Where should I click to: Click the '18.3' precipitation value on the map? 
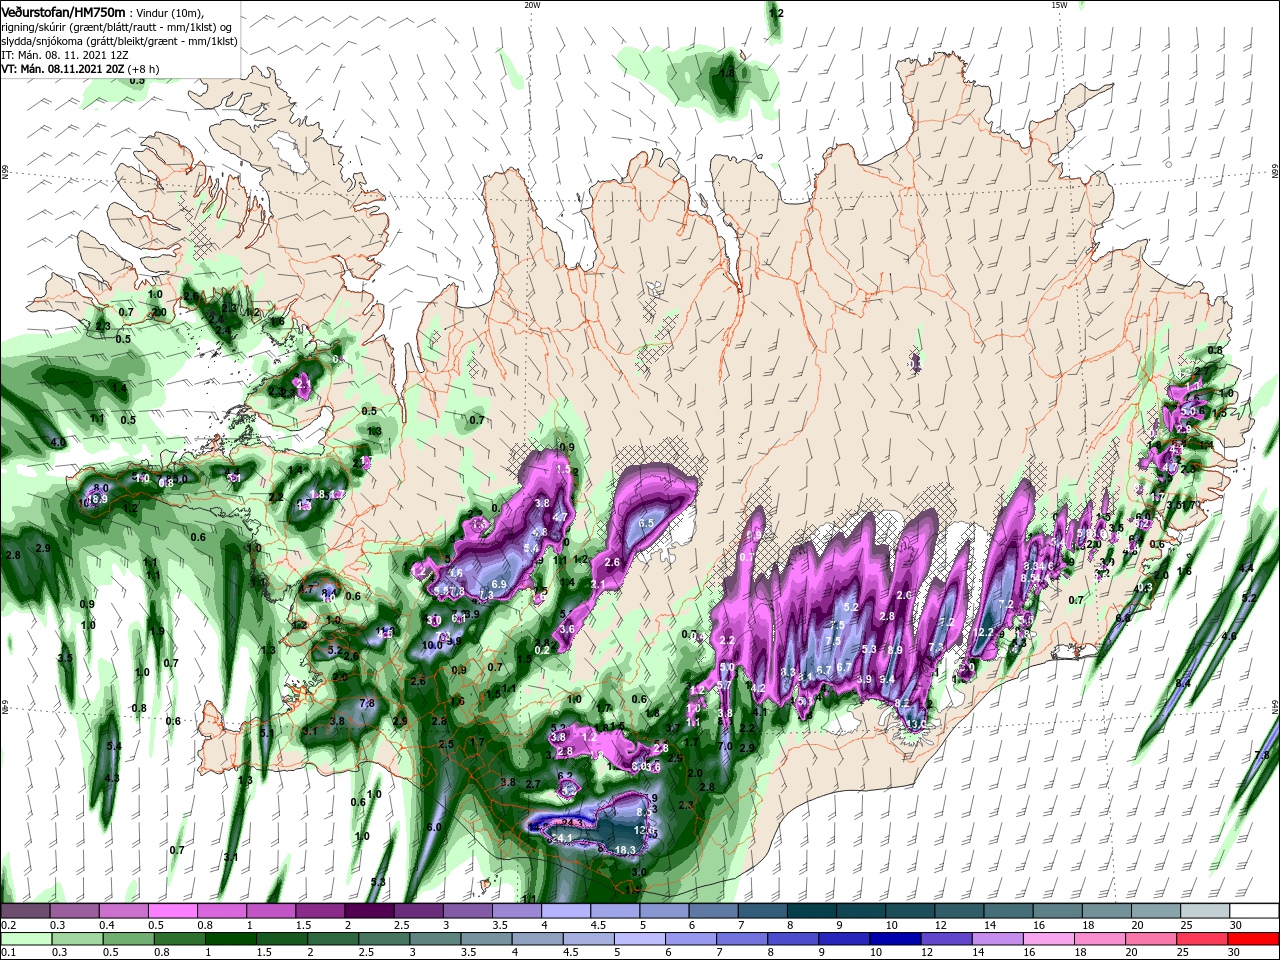(x=626, y=850)
